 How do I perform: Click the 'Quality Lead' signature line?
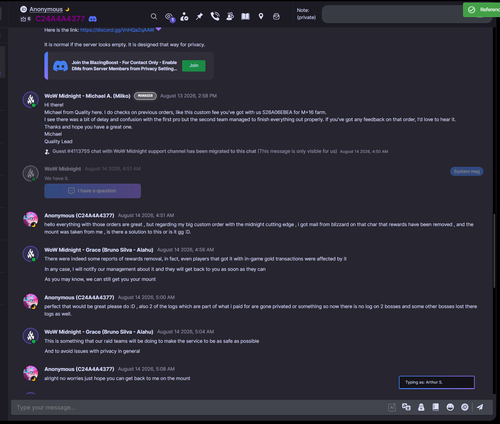click(58, 142)
